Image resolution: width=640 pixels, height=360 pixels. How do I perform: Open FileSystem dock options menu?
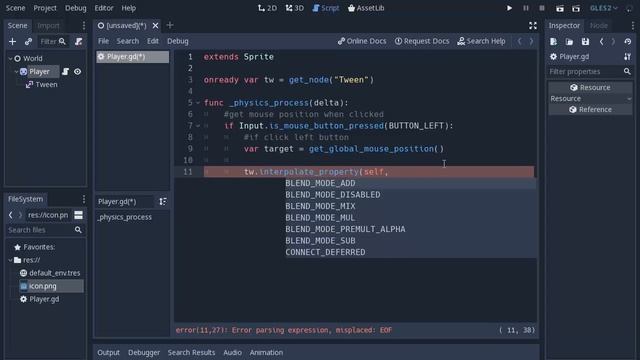click(84, 199)
